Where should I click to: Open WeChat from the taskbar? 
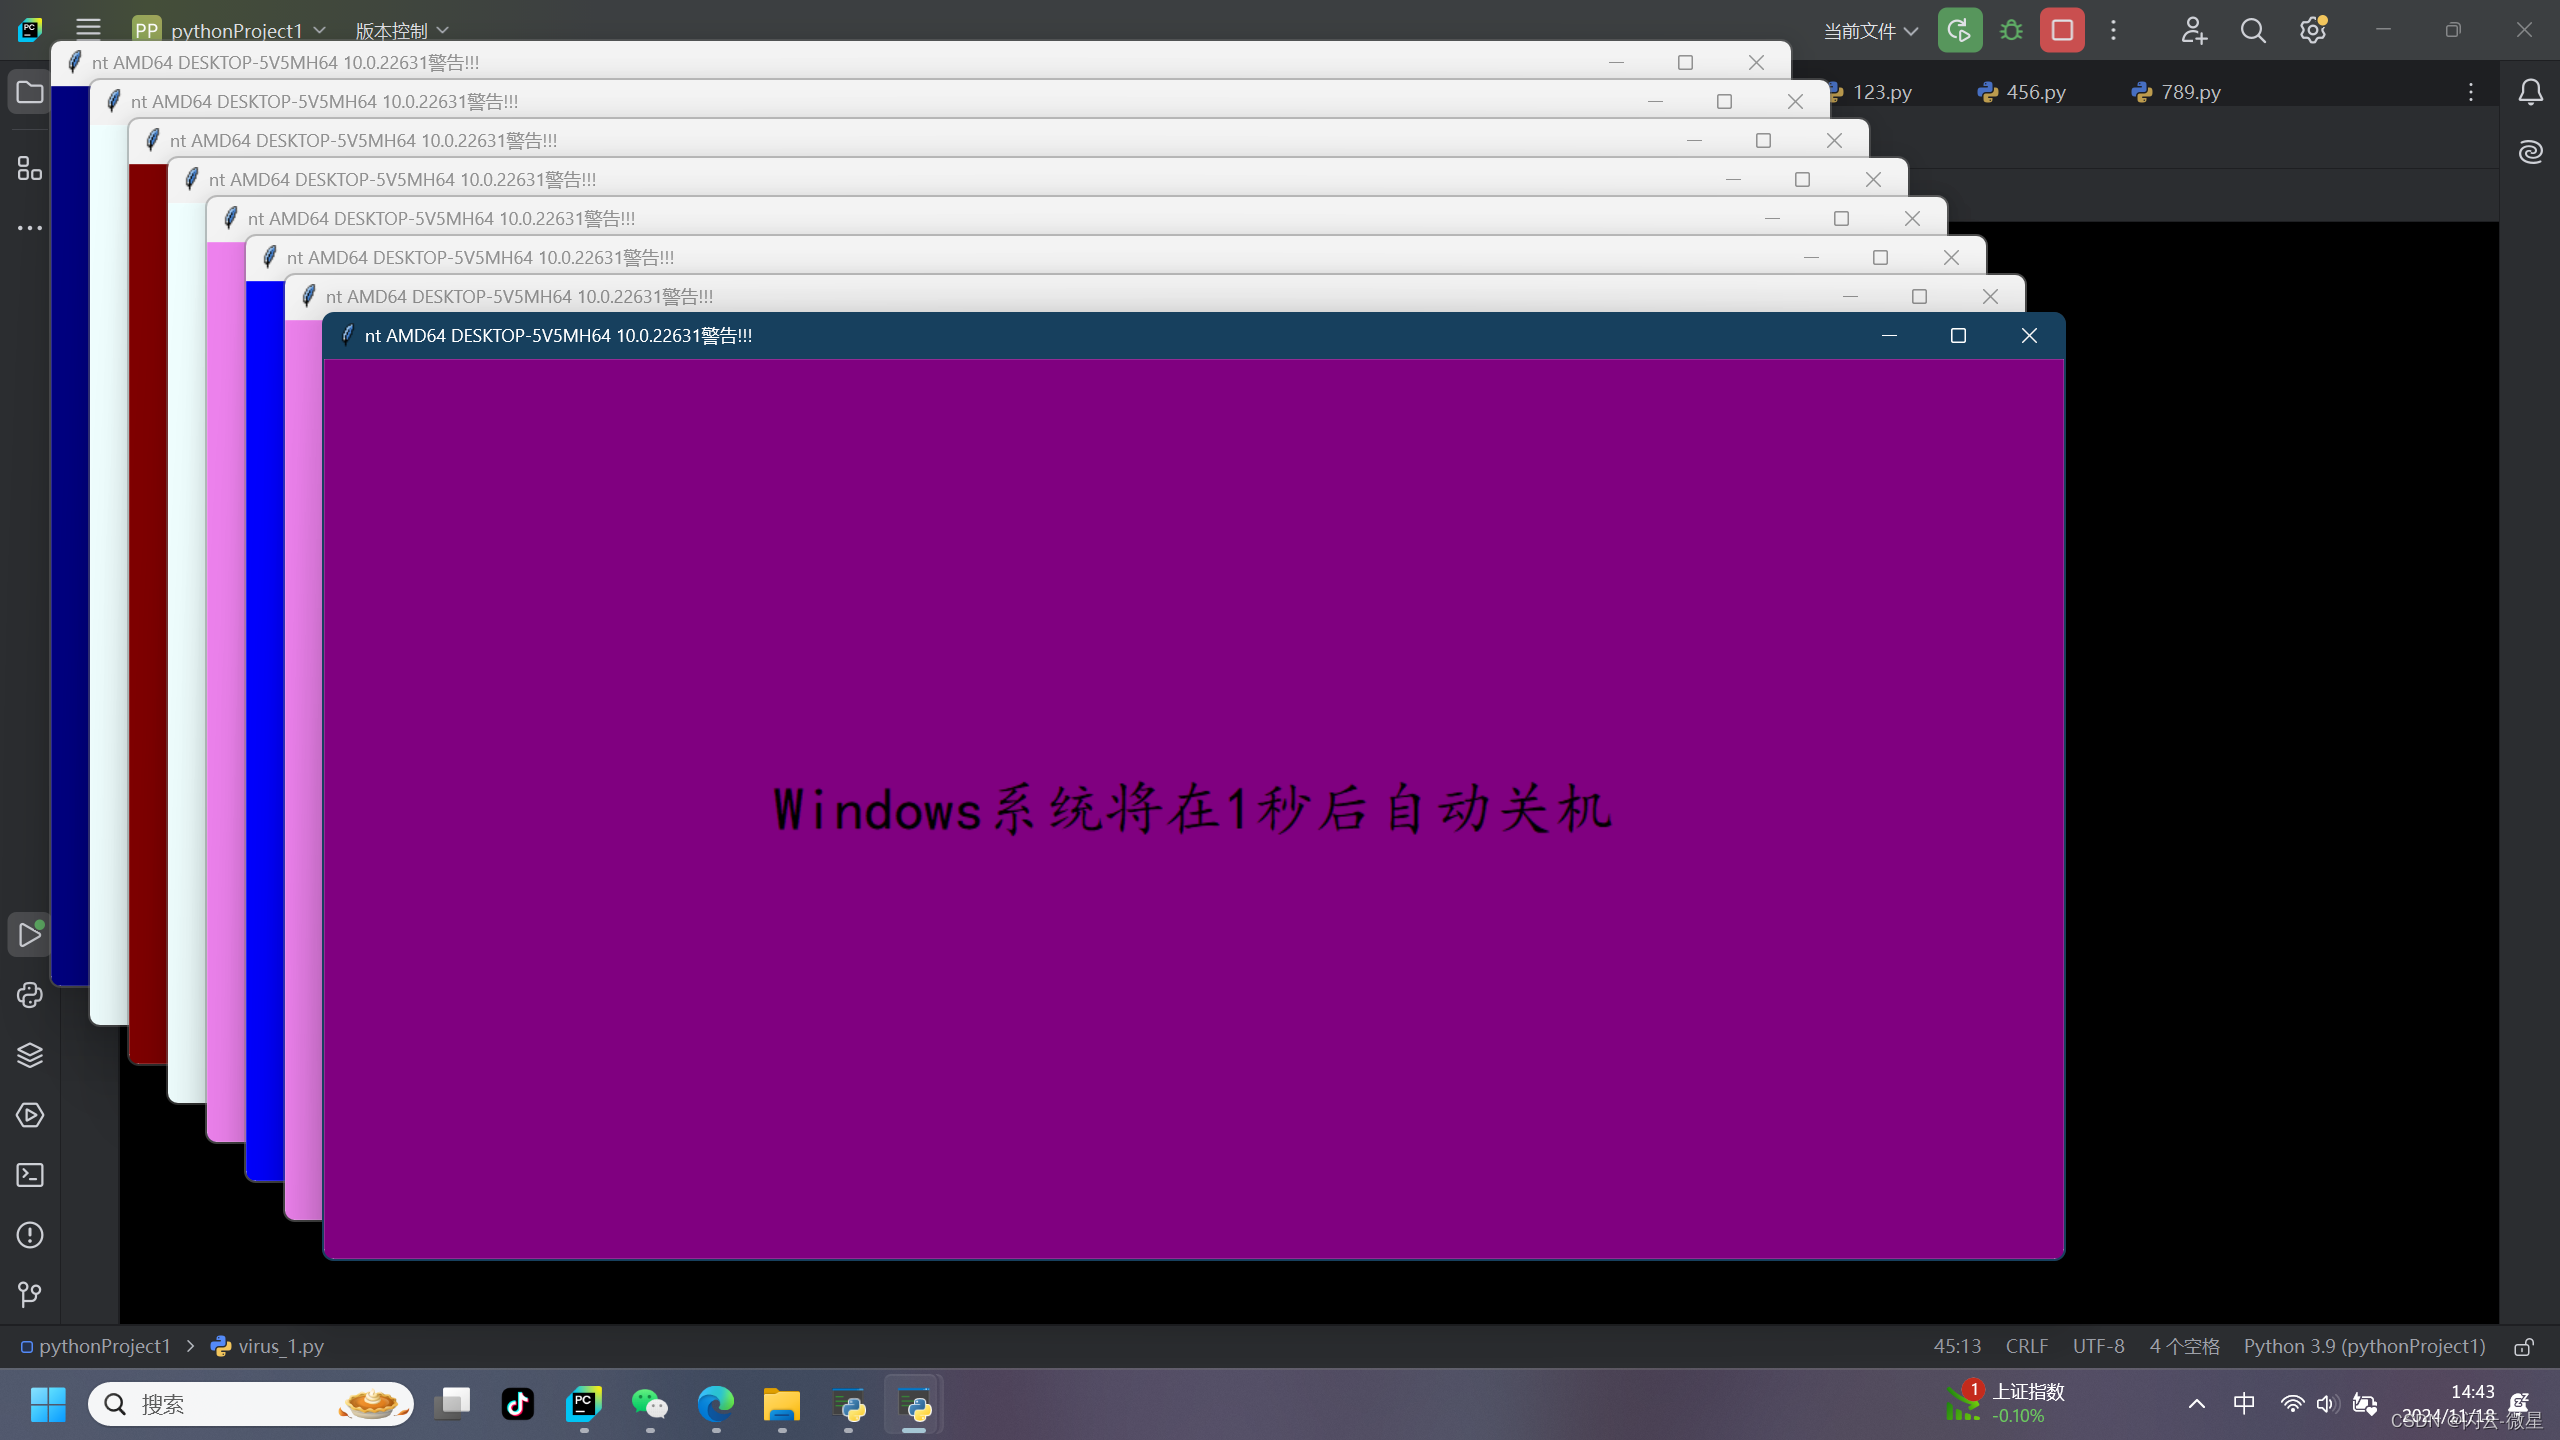(650, 1404)
